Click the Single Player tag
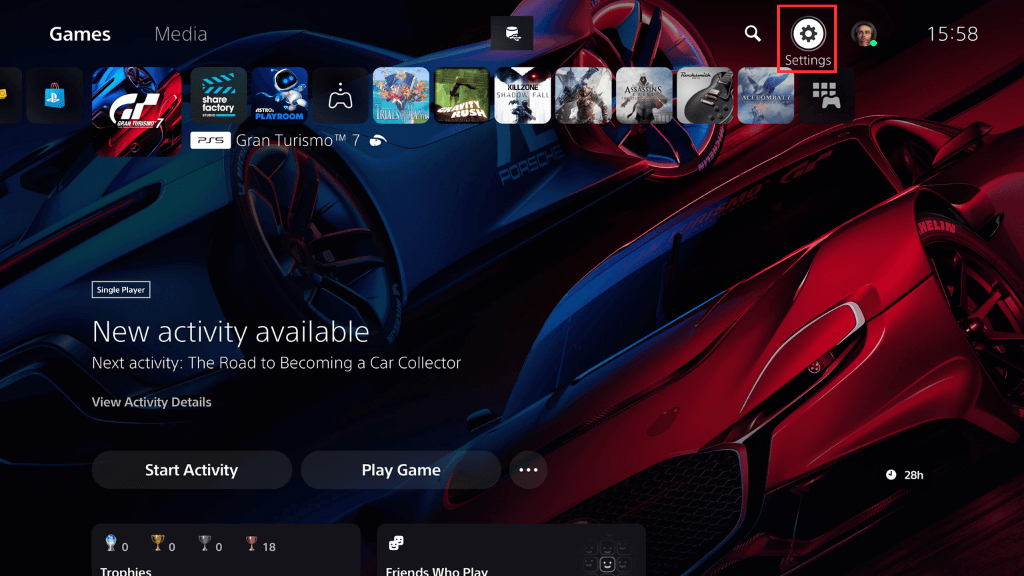 point(121,289)
